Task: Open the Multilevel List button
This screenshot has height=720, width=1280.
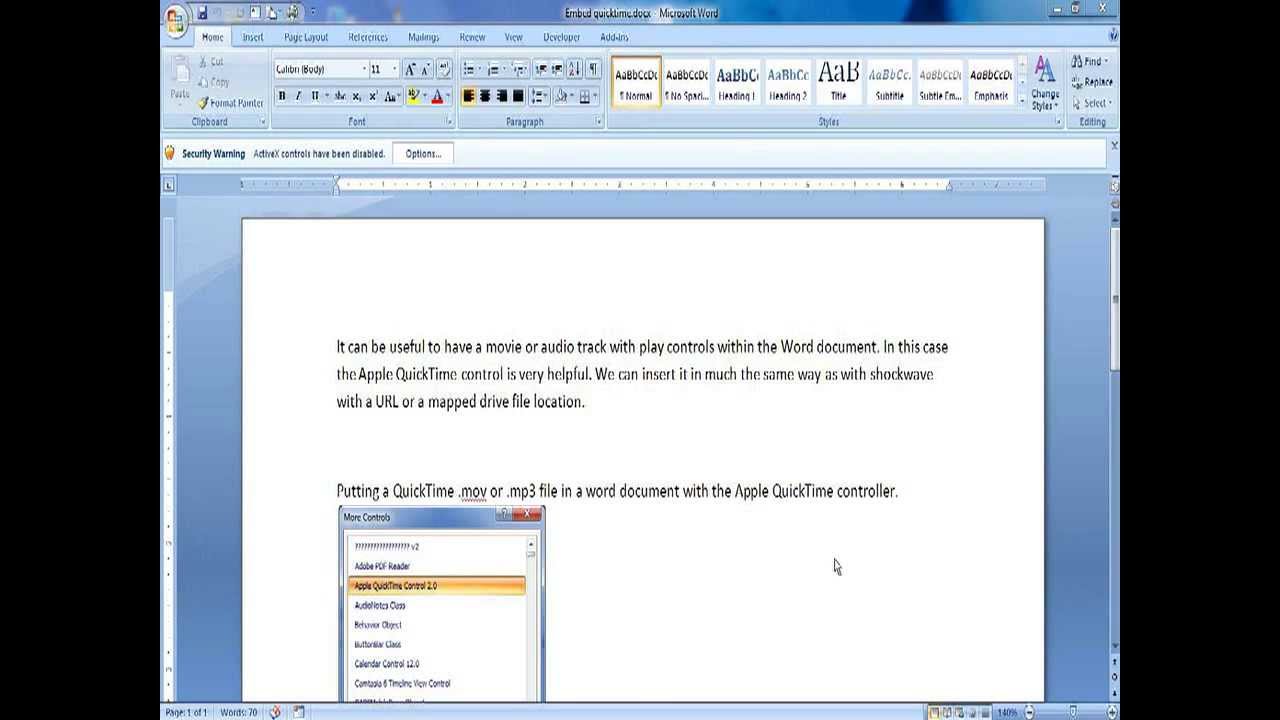Action: [x=519, y=69]
